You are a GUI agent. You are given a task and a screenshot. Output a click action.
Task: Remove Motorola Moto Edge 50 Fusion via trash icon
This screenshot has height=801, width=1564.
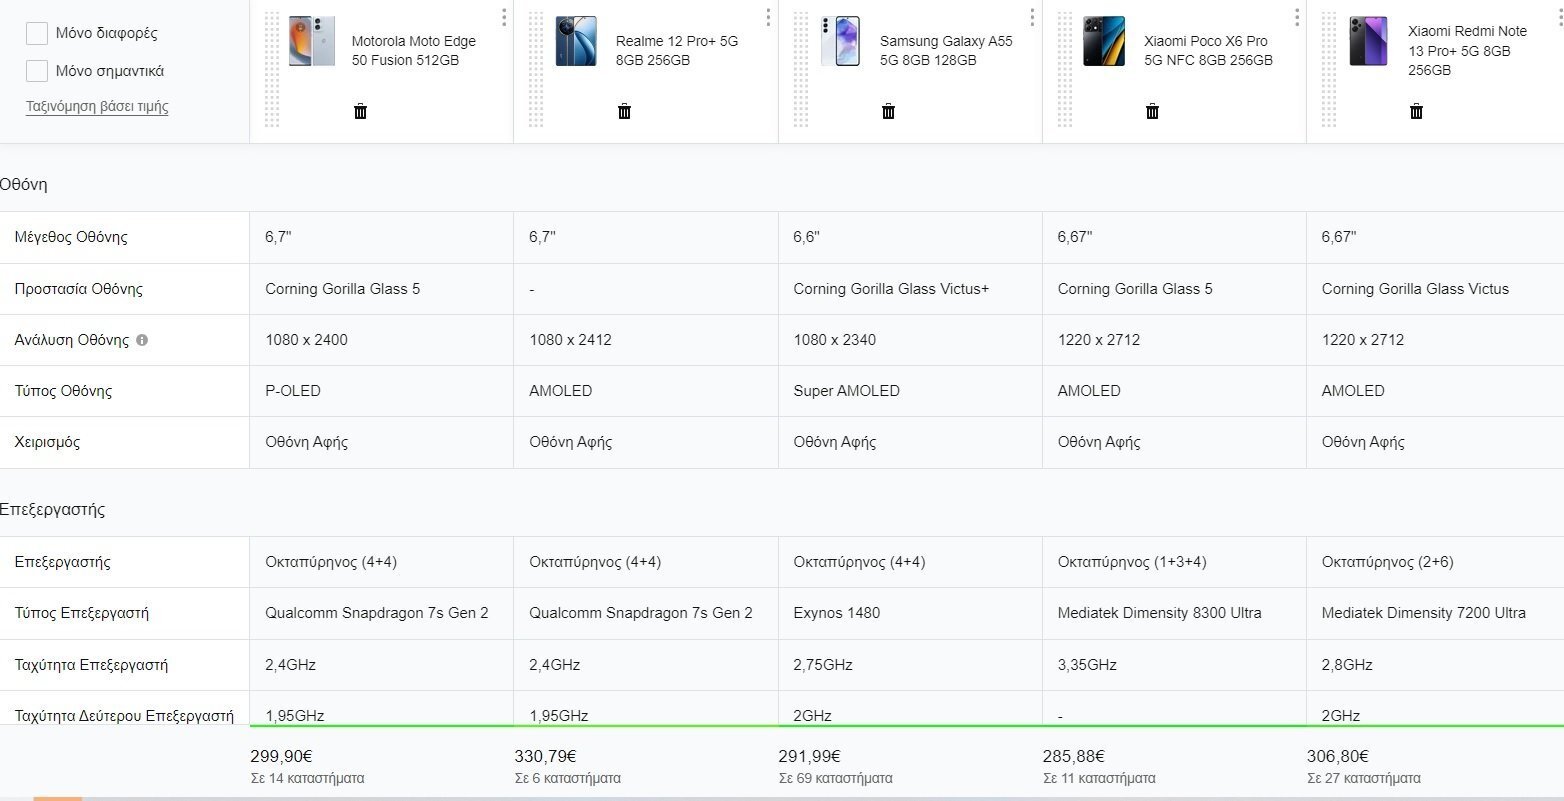pyautogui.click(x=360, y=111)
